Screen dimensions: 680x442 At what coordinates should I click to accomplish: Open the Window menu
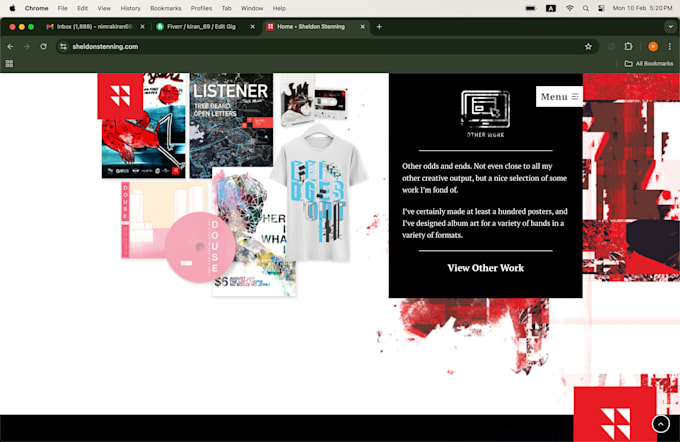tap(252, 8)
